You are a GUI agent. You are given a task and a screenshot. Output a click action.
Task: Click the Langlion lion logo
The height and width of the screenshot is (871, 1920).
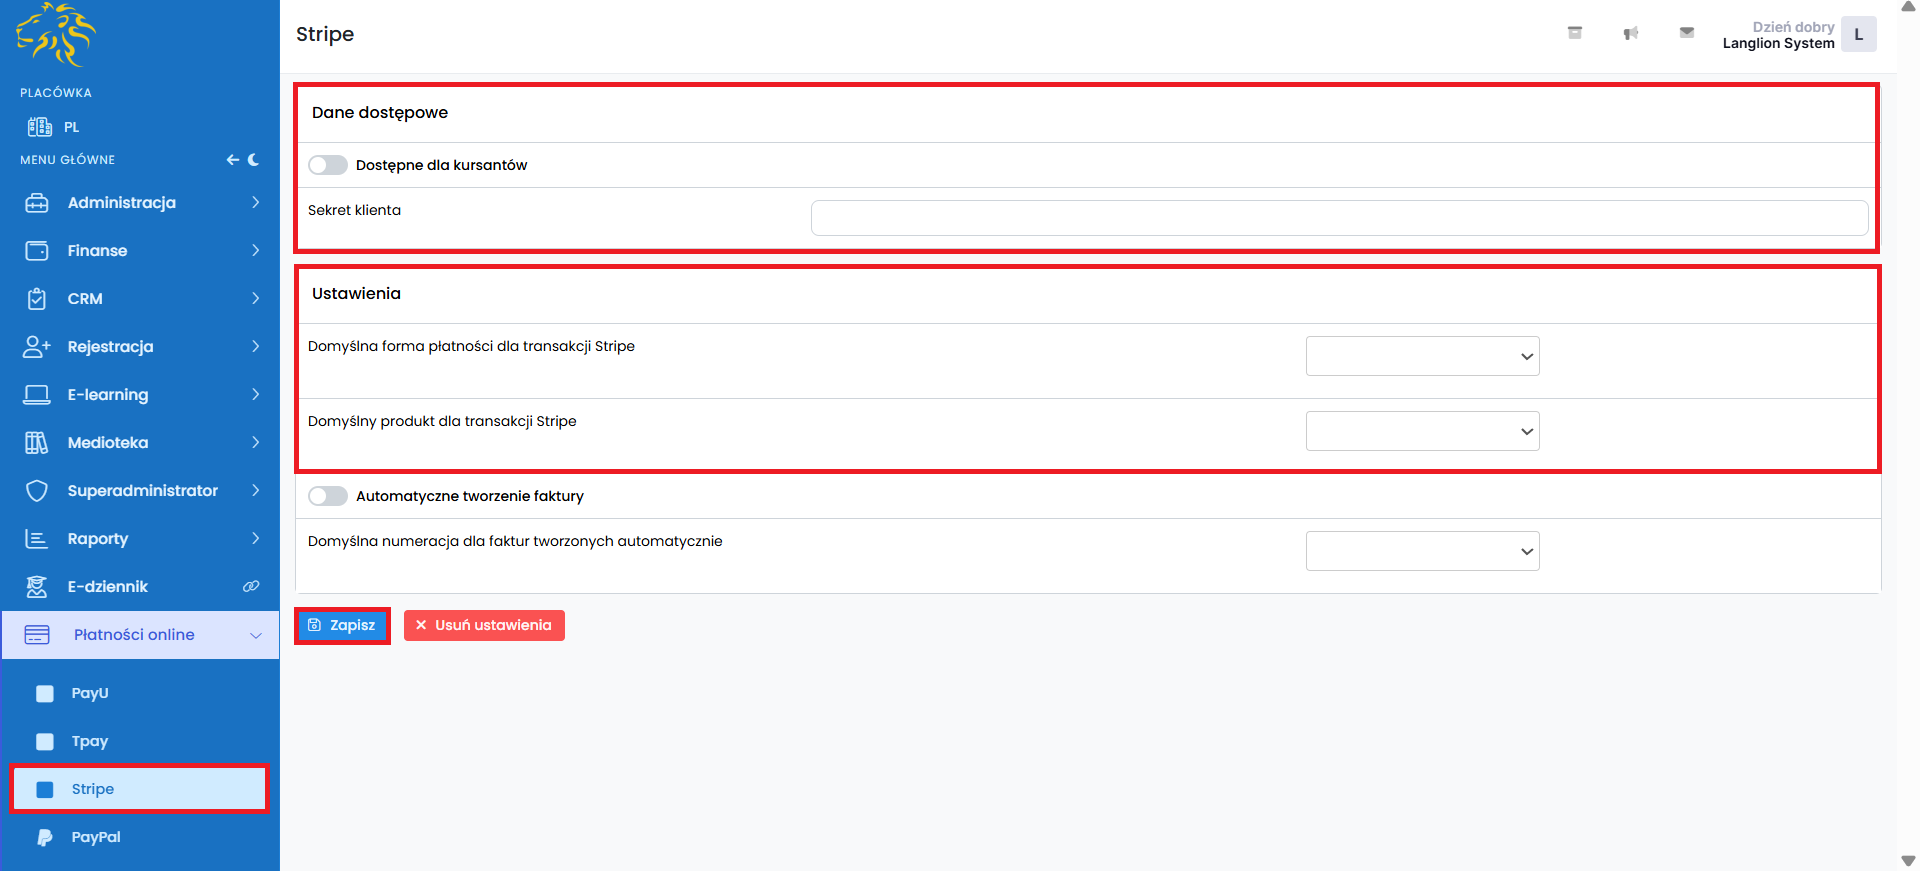[x=56, y=35]
